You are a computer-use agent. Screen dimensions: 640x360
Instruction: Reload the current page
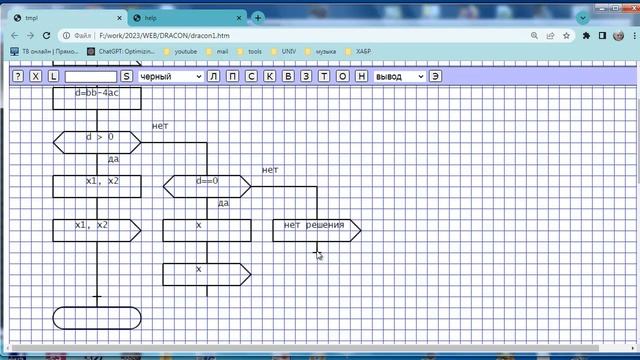[47, 36]
